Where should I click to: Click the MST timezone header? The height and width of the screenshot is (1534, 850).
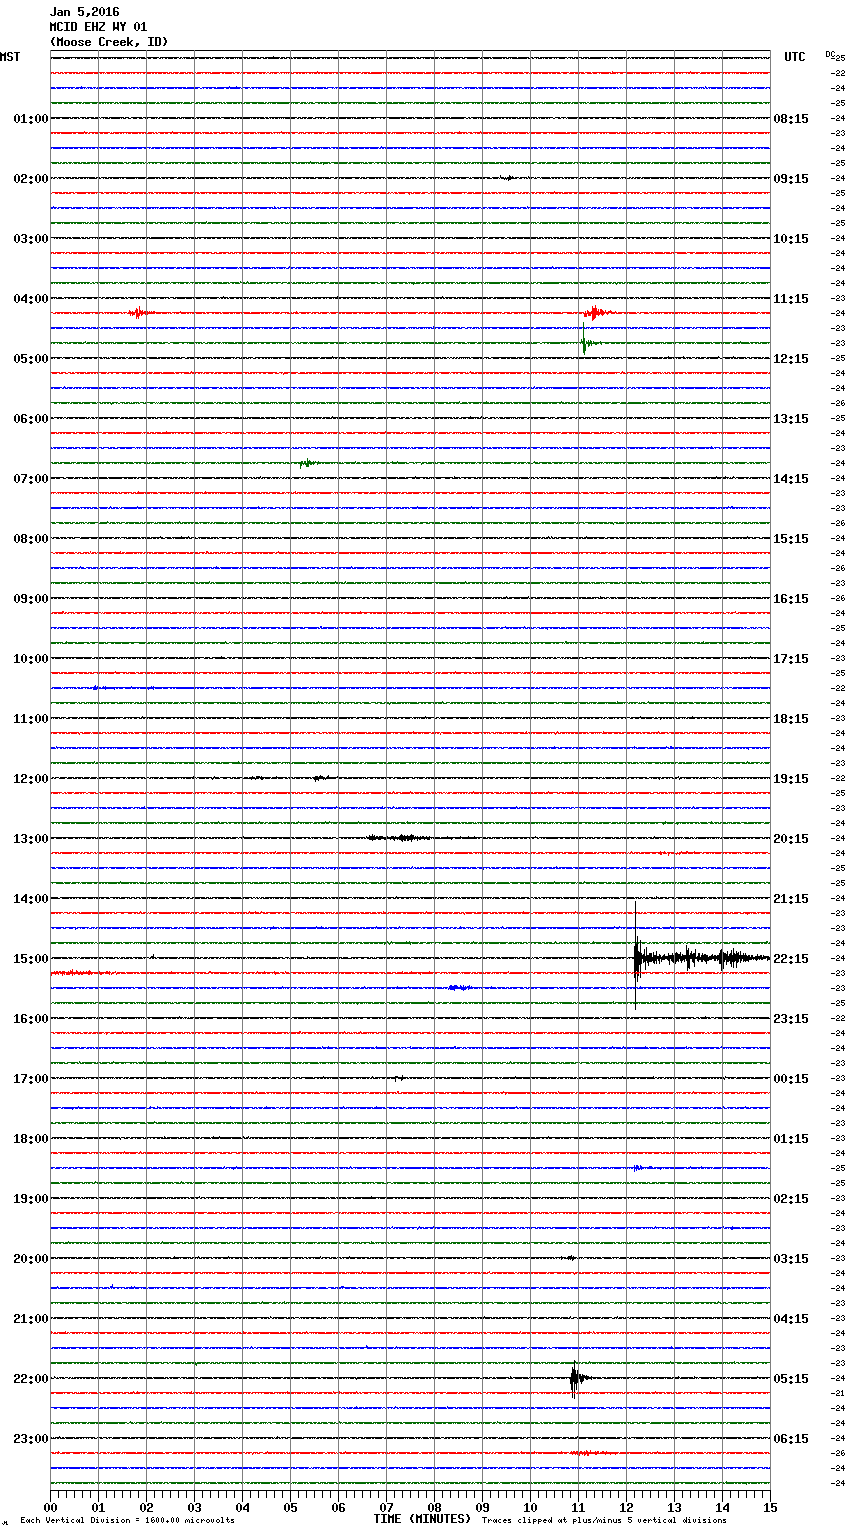tap(10, 57)
